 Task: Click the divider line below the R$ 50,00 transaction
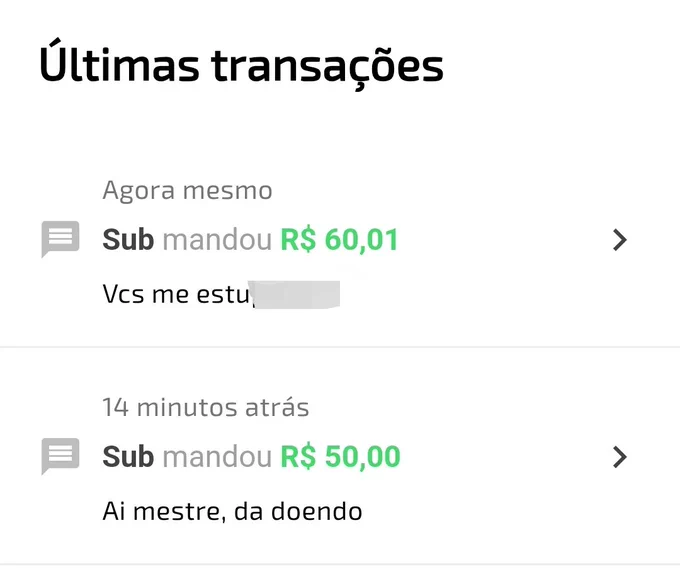point(340,564)
